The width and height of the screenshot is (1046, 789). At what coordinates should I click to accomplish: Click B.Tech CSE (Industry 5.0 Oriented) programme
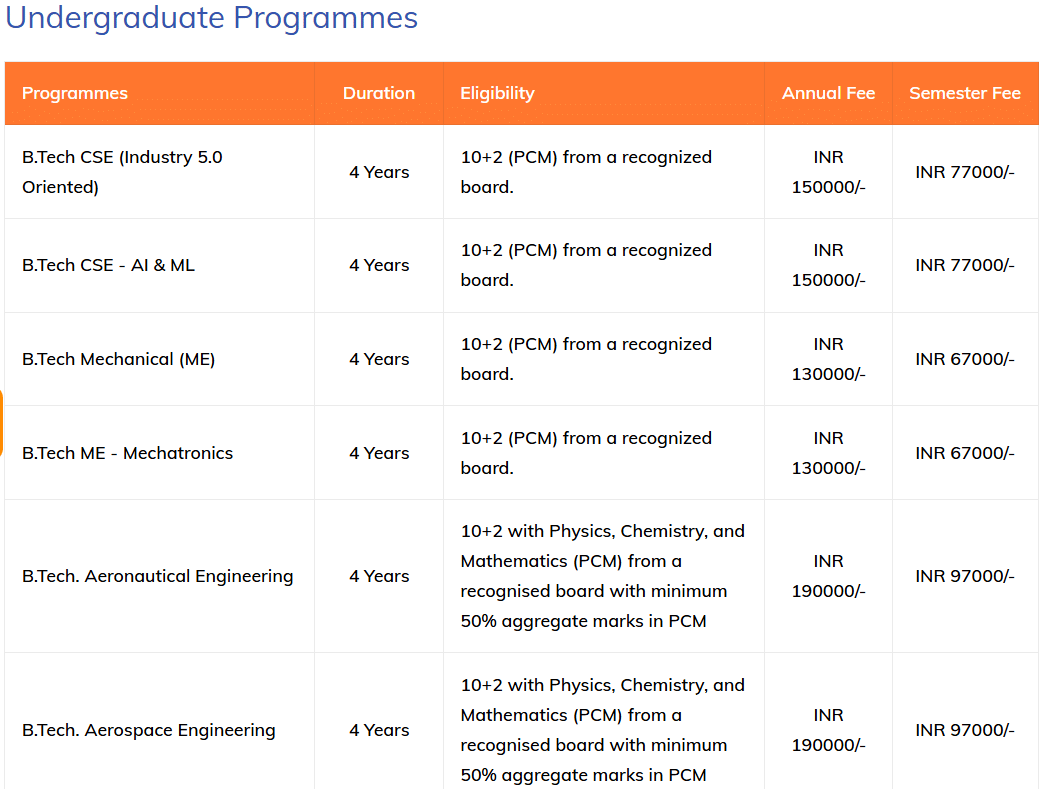tap(122, 172)
